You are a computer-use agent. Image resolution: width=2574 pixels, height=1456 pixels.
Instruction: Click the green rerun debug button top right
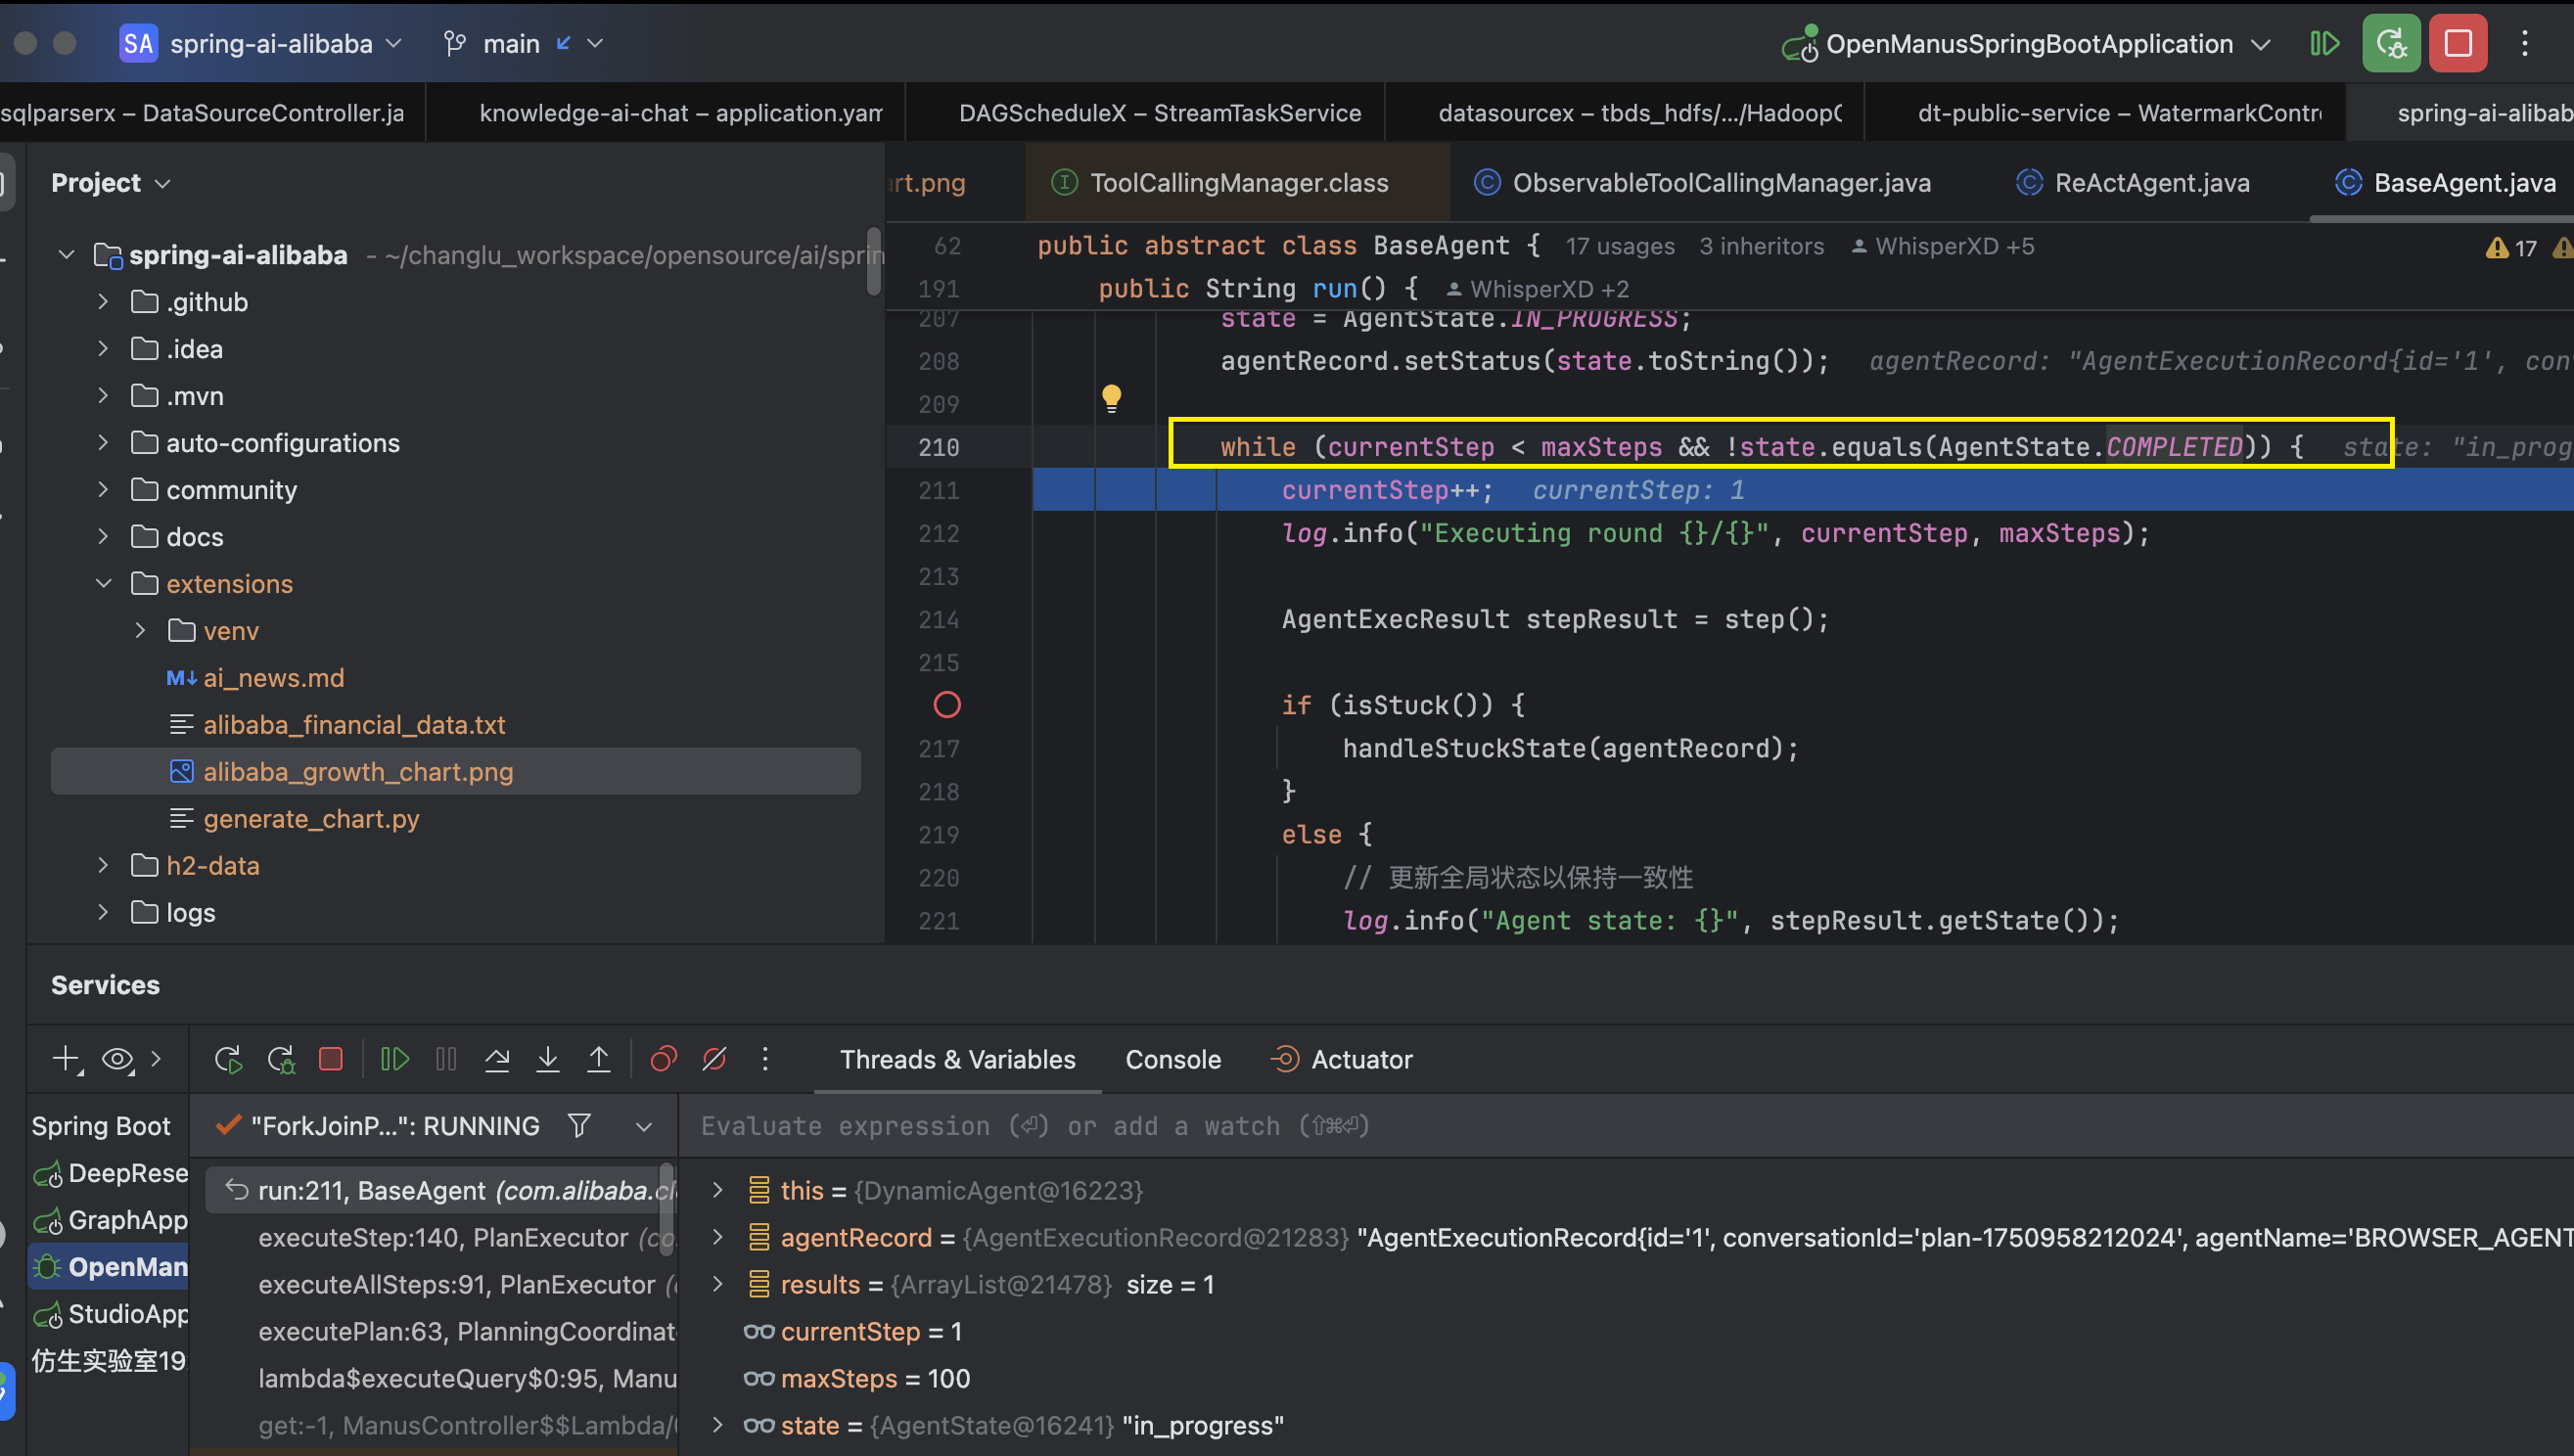pyautogui.click(x=2391, y=44)
